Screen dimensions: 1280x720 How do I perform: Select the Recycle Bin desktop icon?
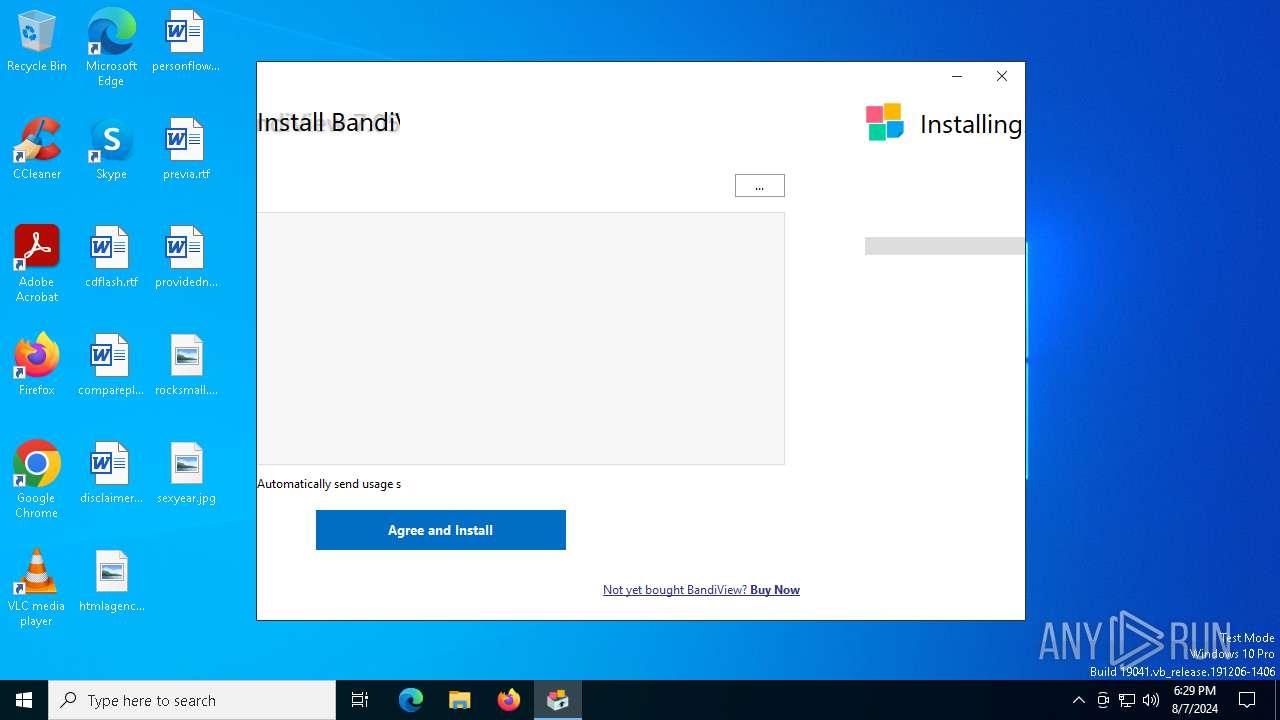[x=37, y=42]
